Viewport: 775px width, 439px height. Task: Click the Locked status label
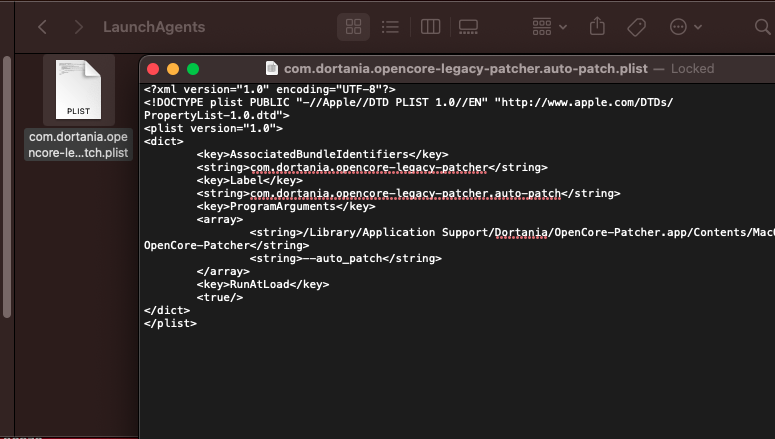coord(692,68)
